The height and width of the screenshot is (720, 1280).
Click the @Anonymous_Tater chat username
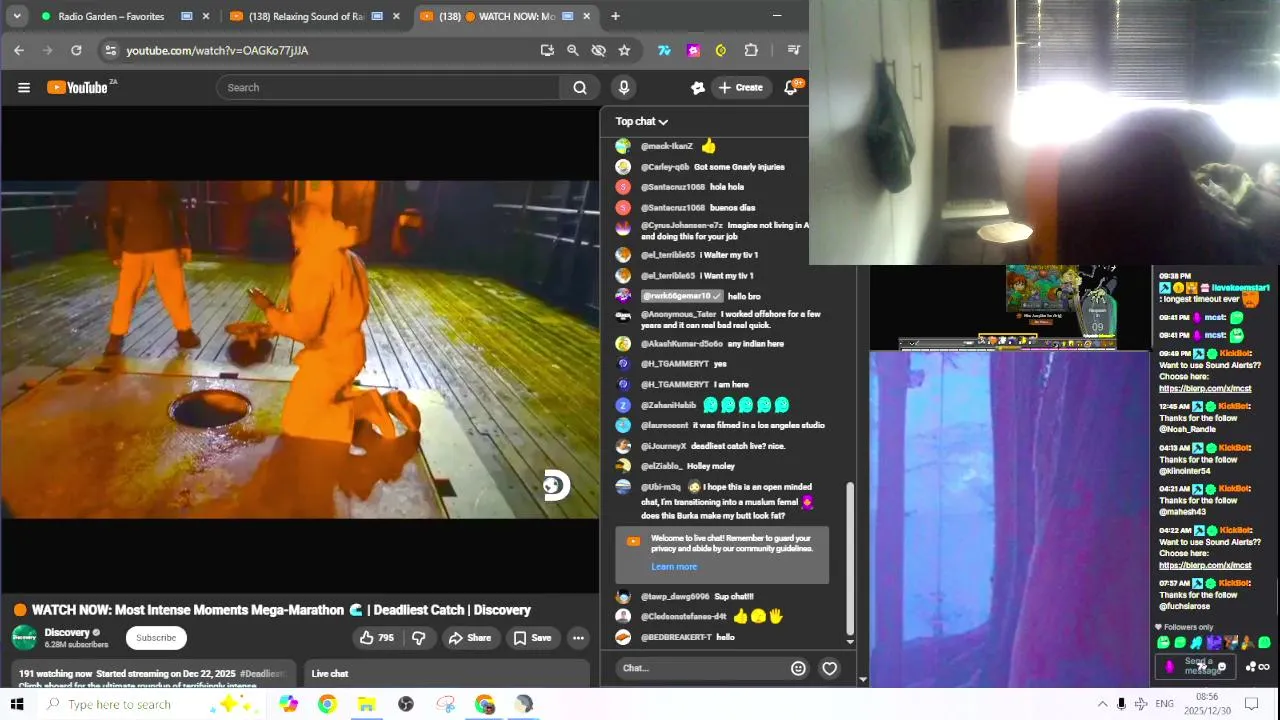point(678,314)
